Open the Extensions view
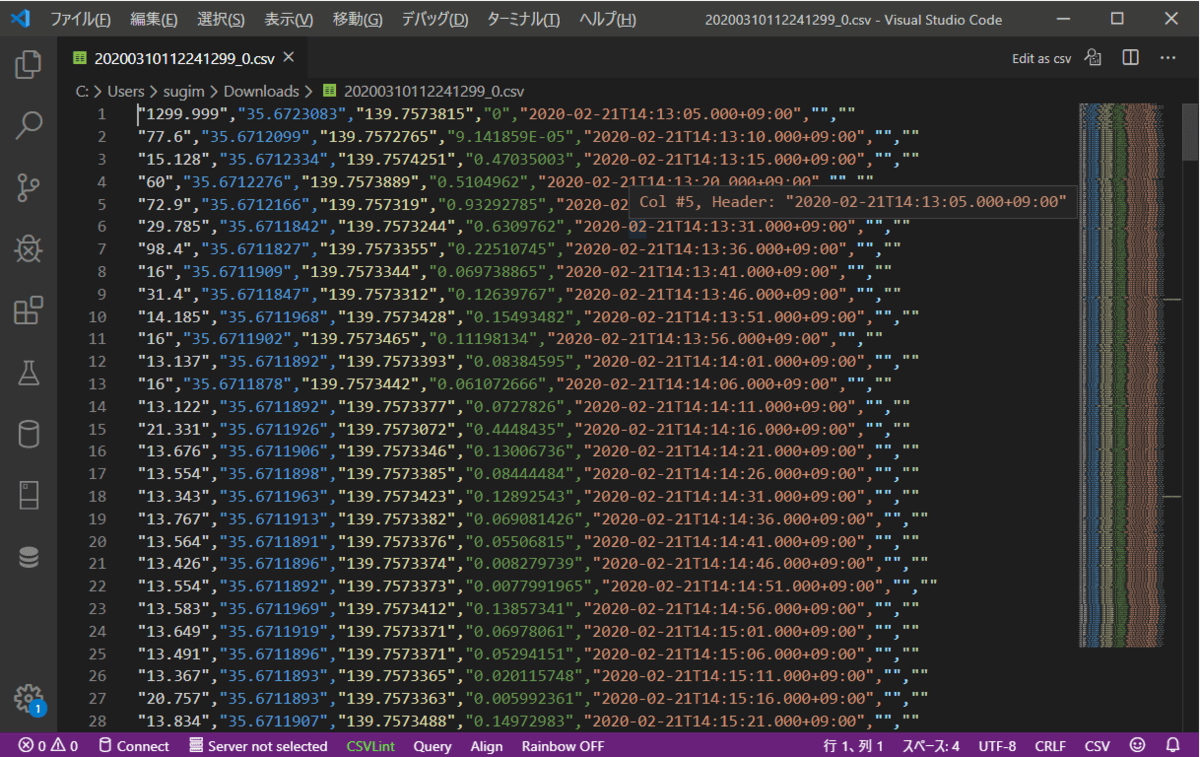This screenshot has width=1200, height=757. pos(28,311)
